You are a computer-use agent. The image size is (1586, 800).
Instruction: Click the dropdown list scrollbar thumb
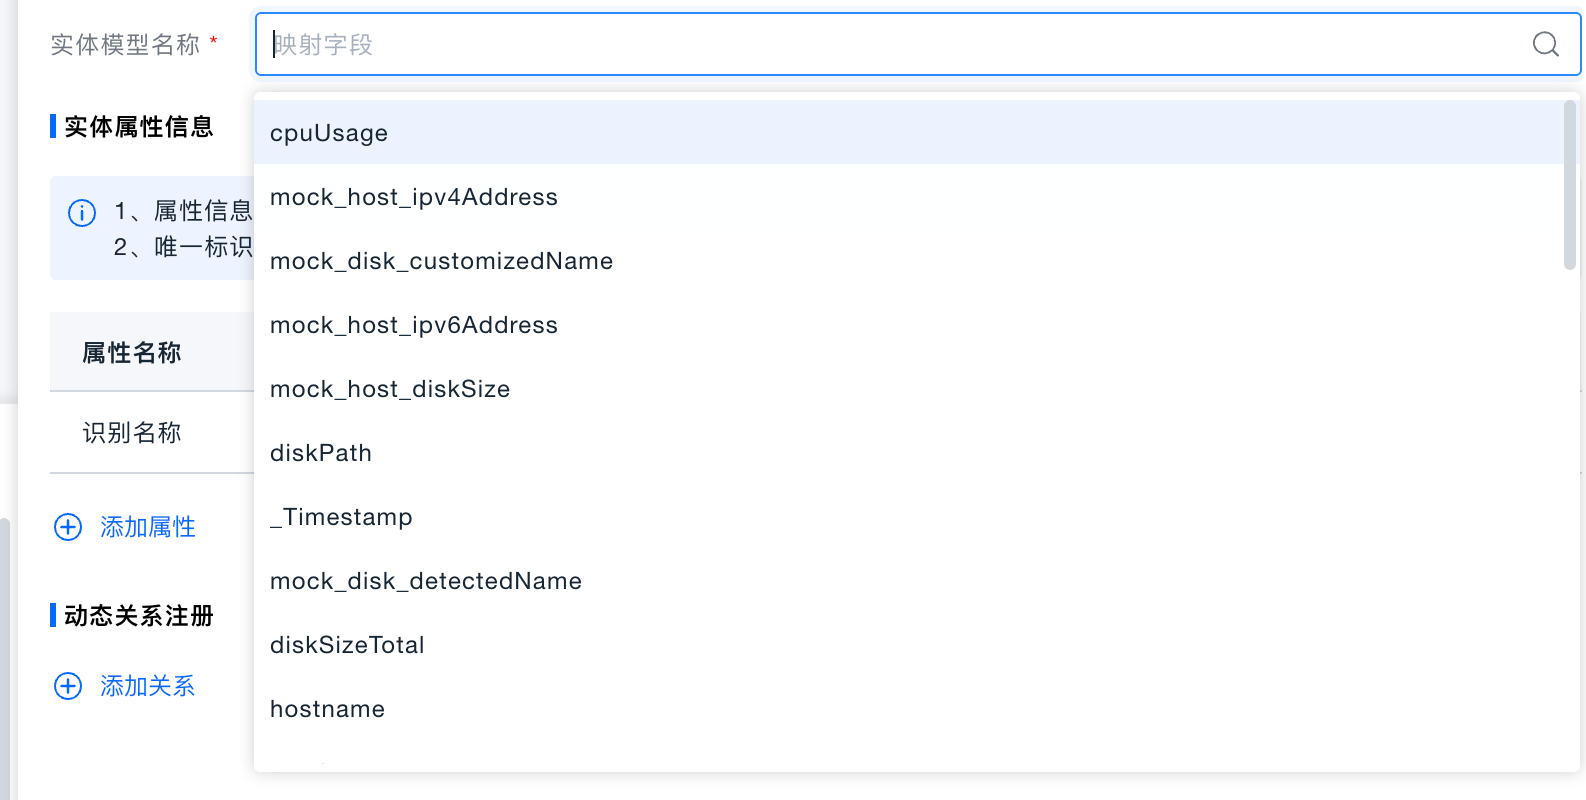(1569, 185)
